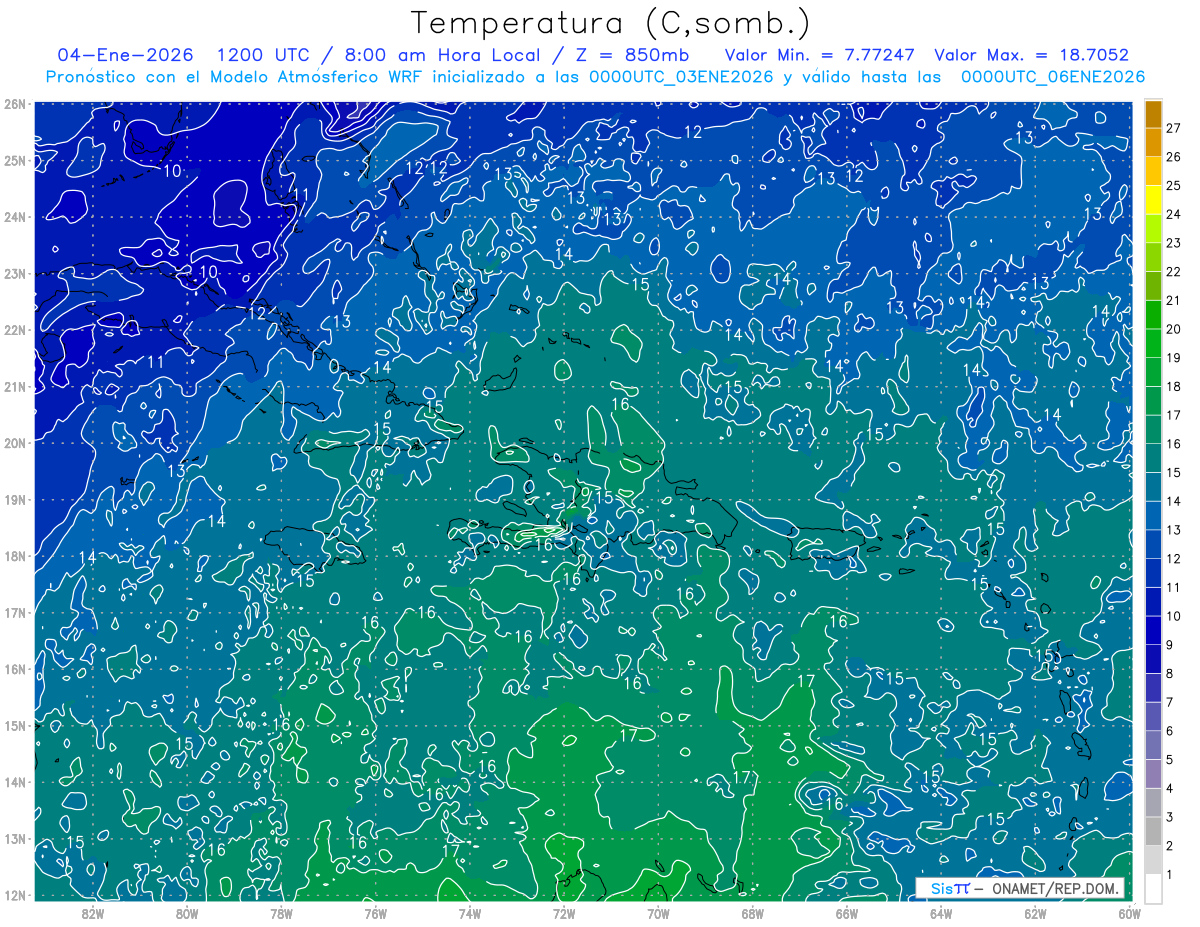Click the '24N' latitude axis label

point(14,217)
